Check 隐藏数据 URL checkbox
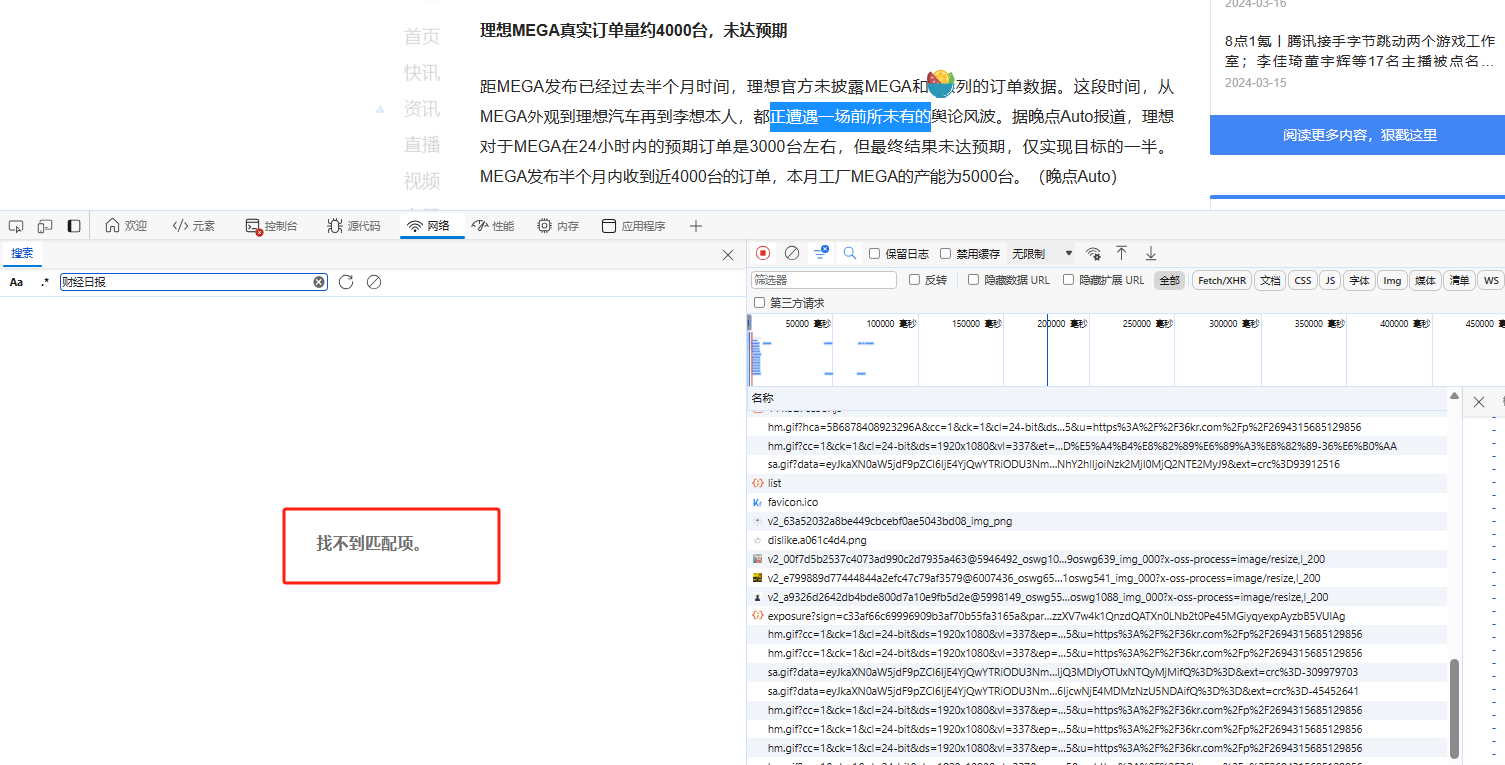Image resolution: width=1505 pixels, height=765 pixels. [974, 280]
